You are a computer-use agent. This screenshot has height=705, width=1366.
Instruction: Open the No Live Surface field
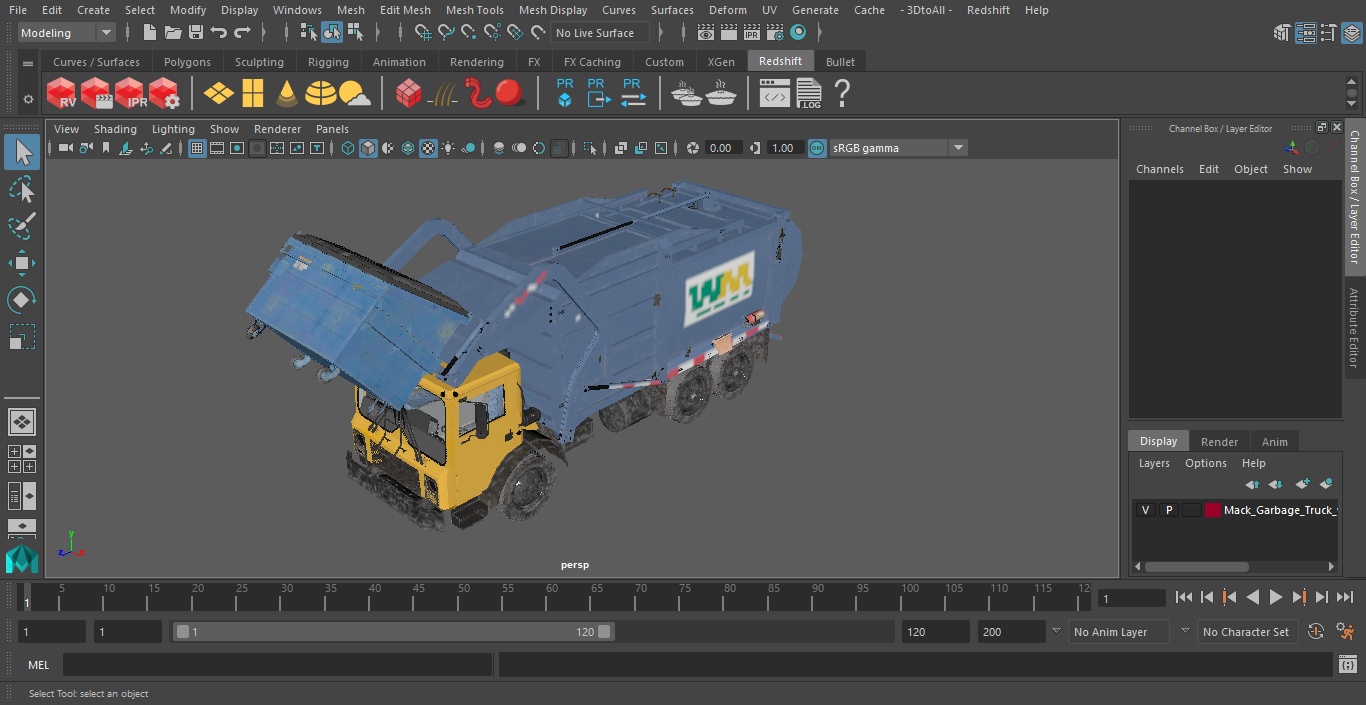pos(600,33)
